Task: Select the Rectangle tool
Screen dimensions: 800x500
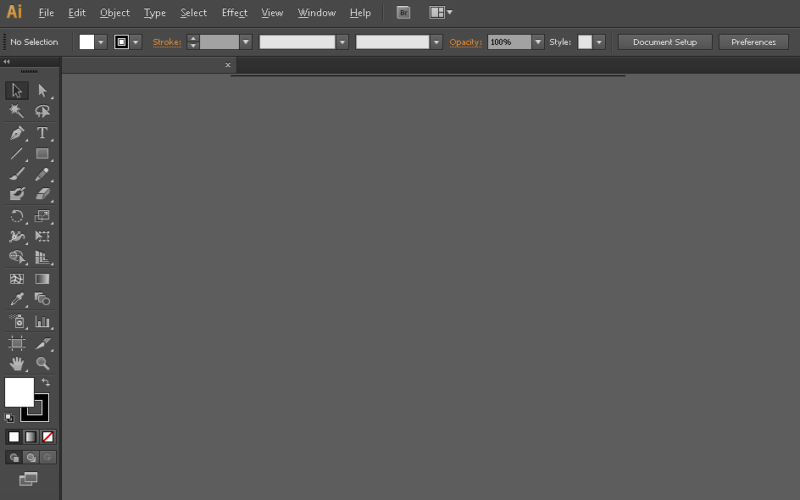Action: (42, 153)
